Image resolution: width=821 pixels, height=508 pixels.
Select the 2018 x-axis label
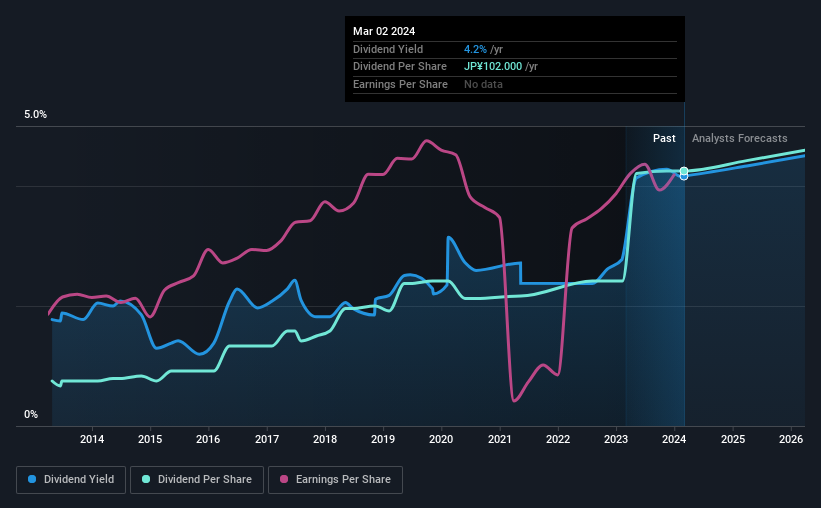click(x=325, y=439)
